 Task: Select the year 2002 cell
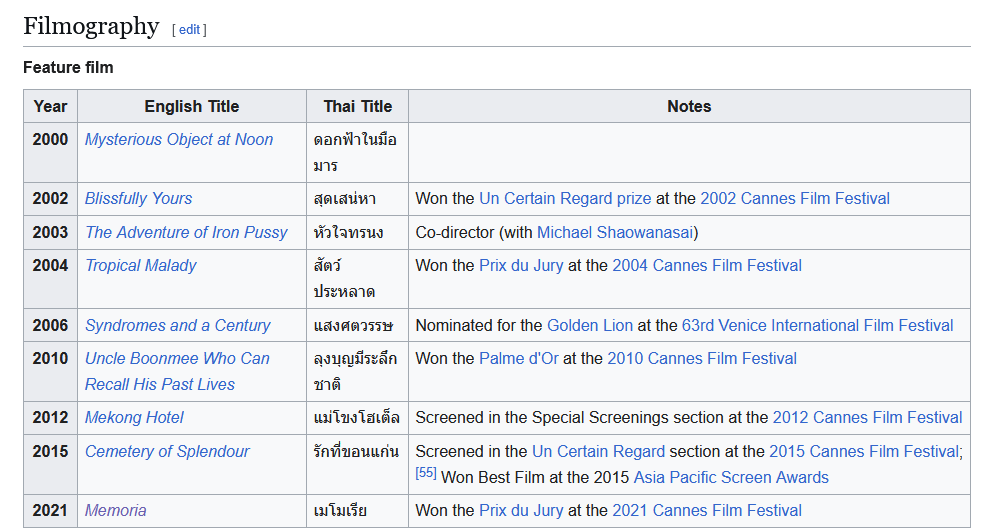[51, 198]
